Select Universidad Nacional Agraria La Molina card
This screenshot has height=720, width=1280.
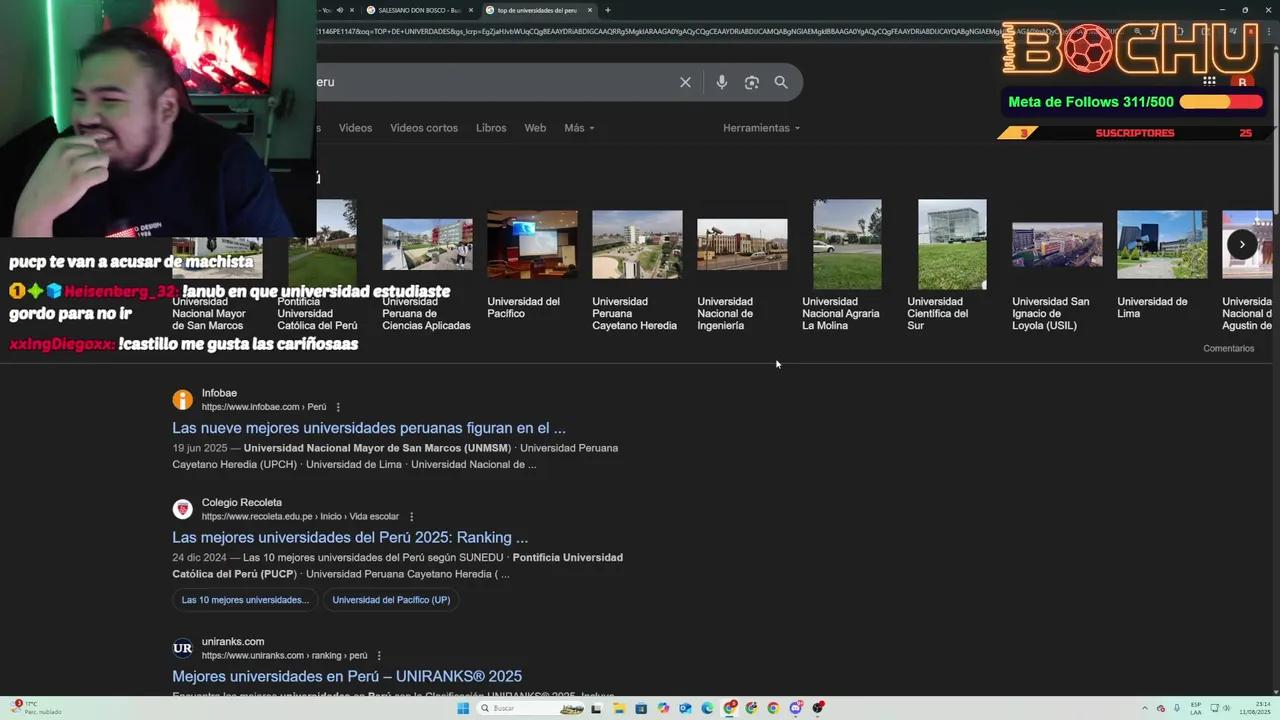tap(847, 265)
